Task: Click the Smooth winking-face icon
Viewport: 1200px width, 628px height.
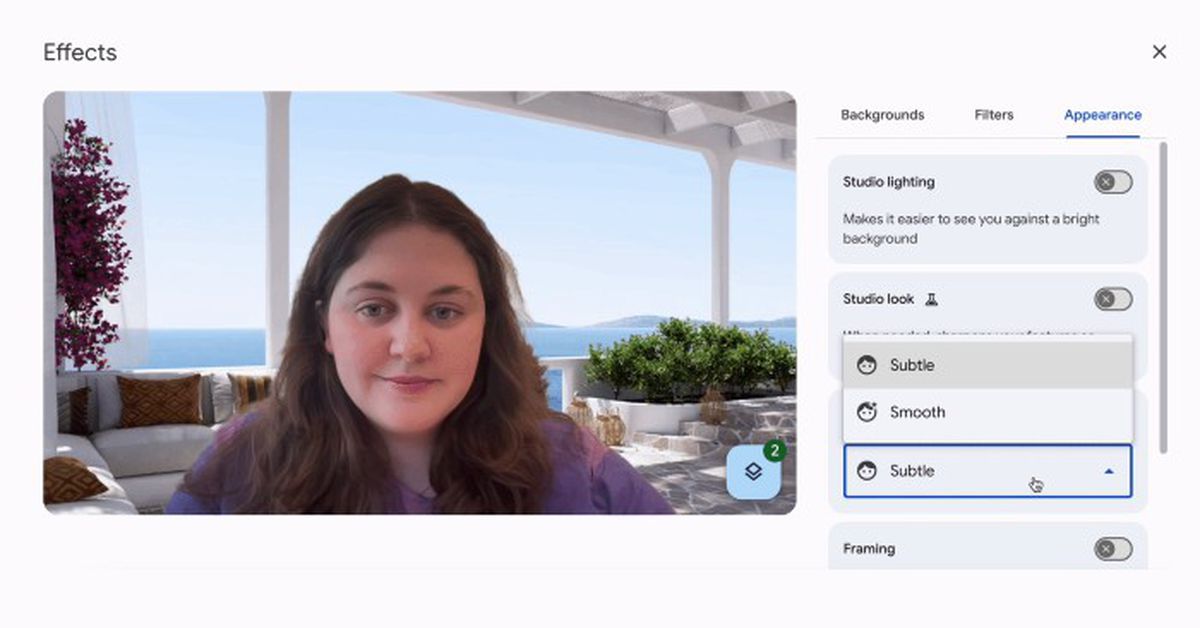Action: 868,412
